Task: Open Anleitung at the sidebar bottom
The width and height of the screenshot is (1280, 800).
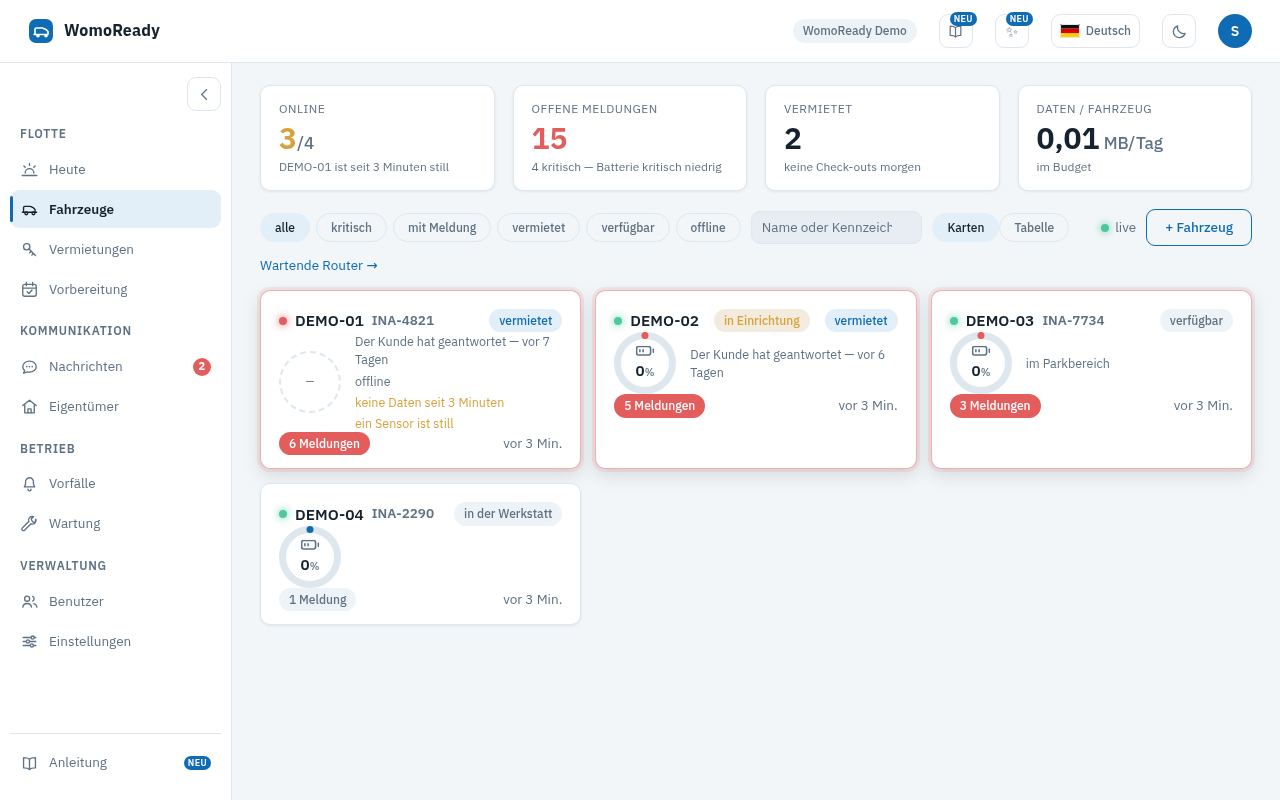Action: pos(115,763)
